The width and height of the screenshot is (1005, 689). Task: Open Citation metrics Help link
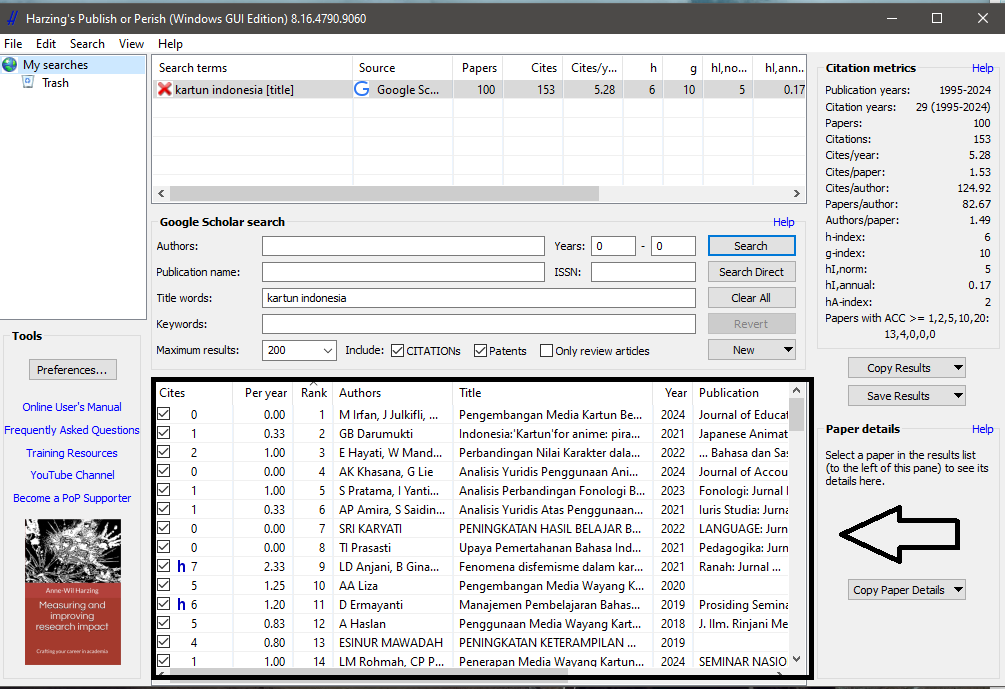tap(982, 68)
